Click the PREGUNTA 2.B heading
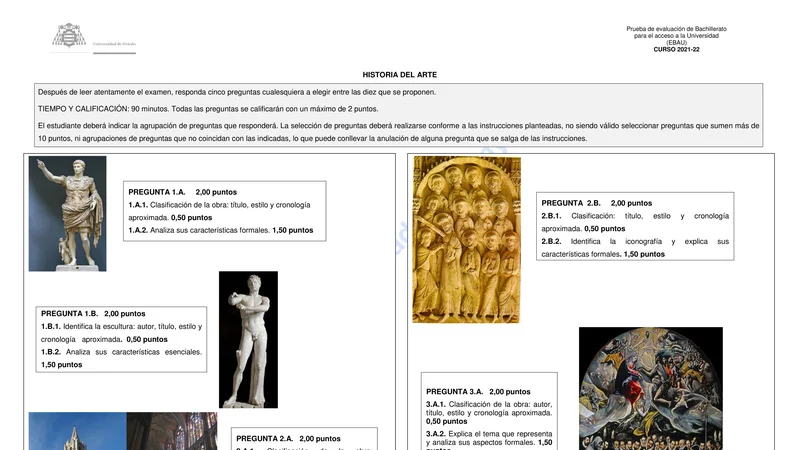The image size is (800, 450). pos(597,203)
